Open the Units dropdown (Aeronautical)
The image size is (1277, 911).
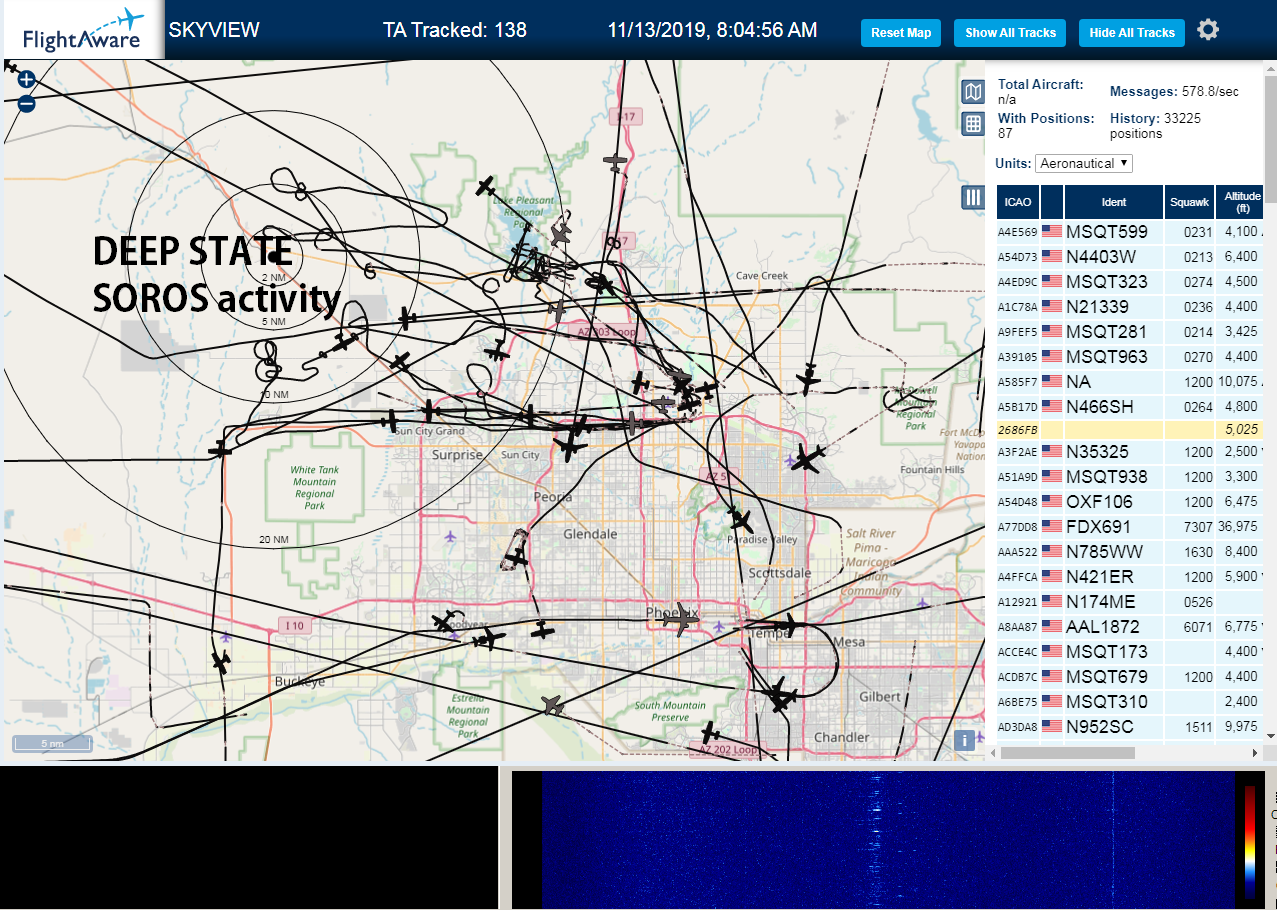[x=1084, y=163]
